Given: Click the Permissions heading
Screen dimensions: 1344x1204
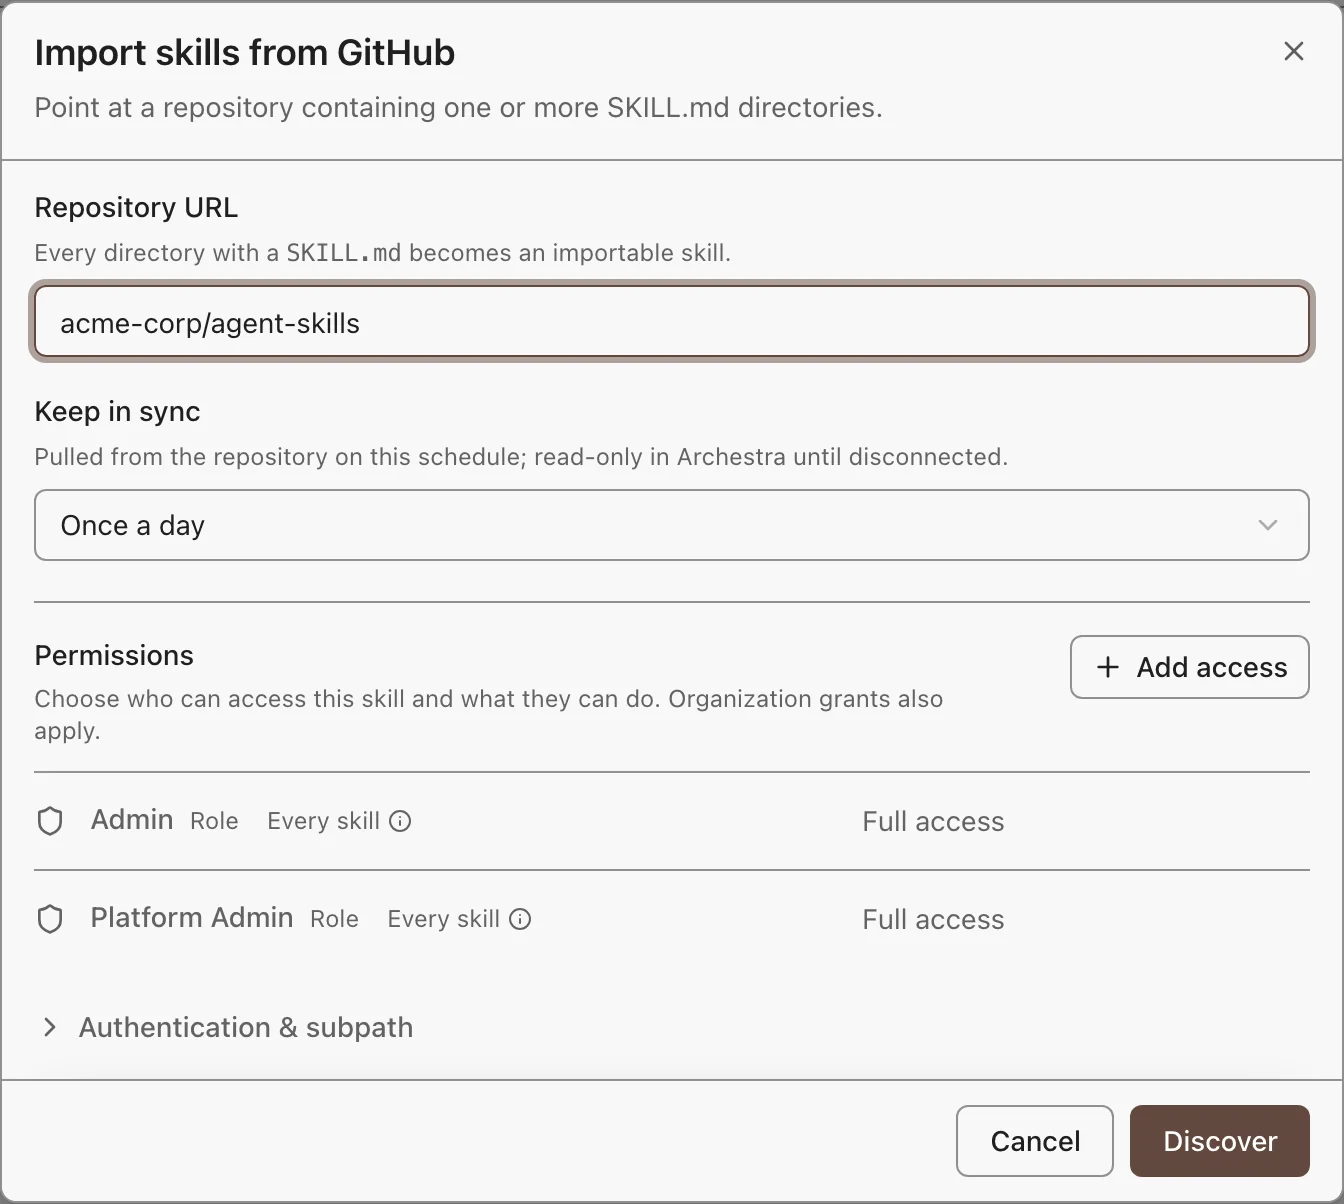Looking at the screenshot, I should tap(114, 655).
